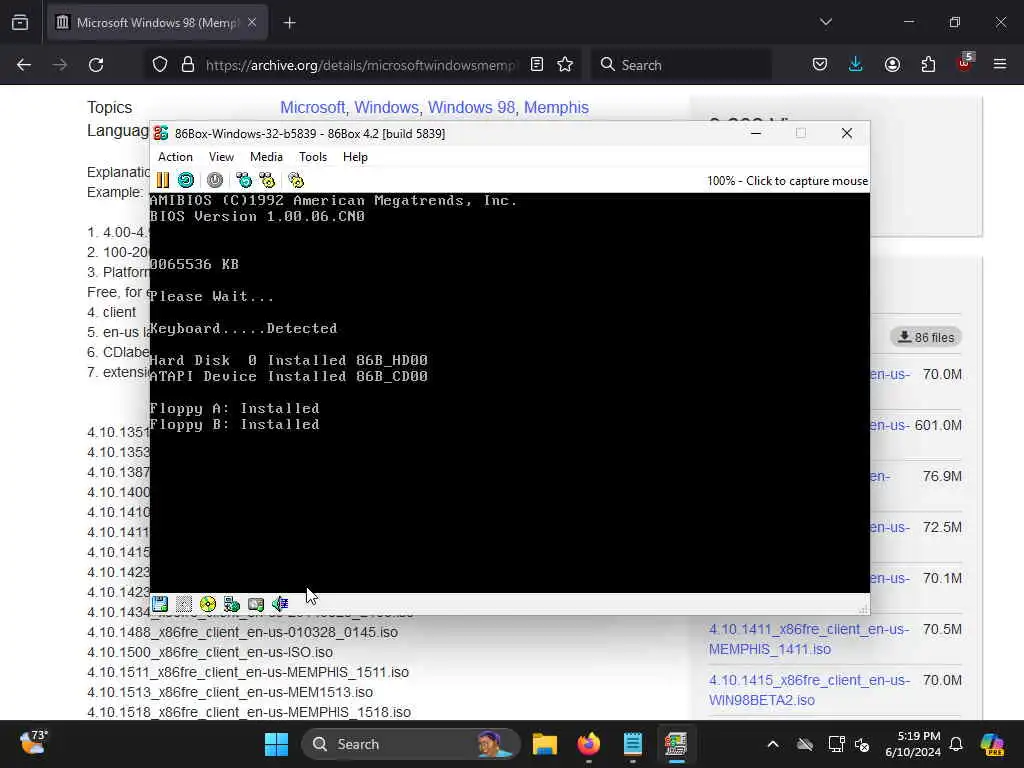Open 86Box Tools menu

[x=313, y=157]
